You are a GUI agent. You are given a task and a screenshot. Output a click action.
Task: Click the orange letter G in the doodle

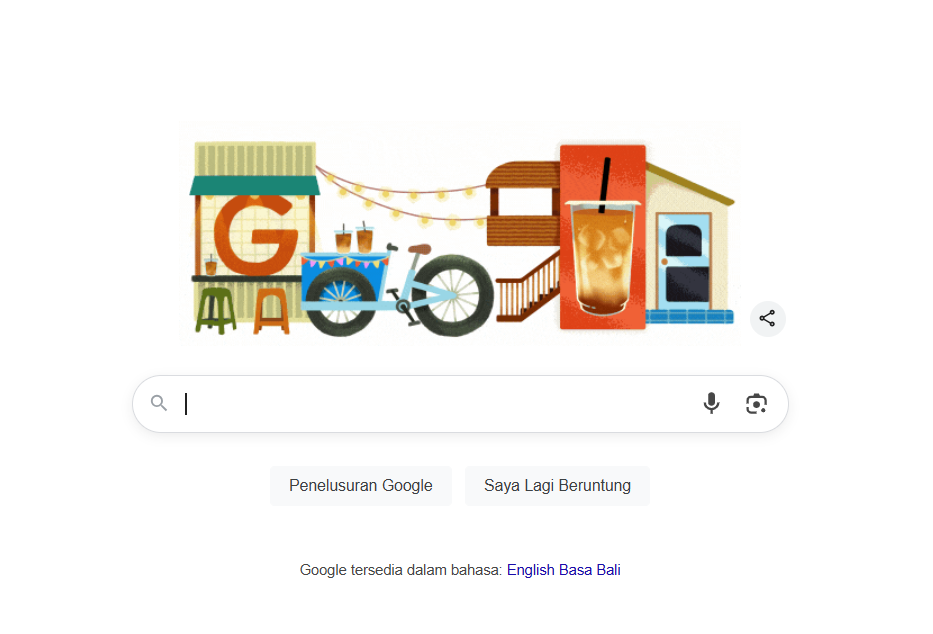(256, 234)
